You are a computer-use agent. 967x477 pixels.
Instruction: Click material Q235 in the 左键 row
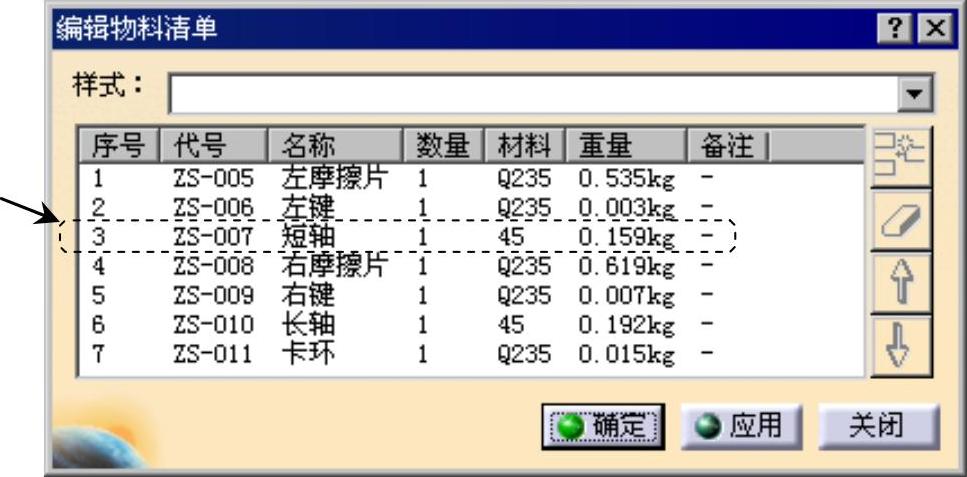tap(524, 209)
